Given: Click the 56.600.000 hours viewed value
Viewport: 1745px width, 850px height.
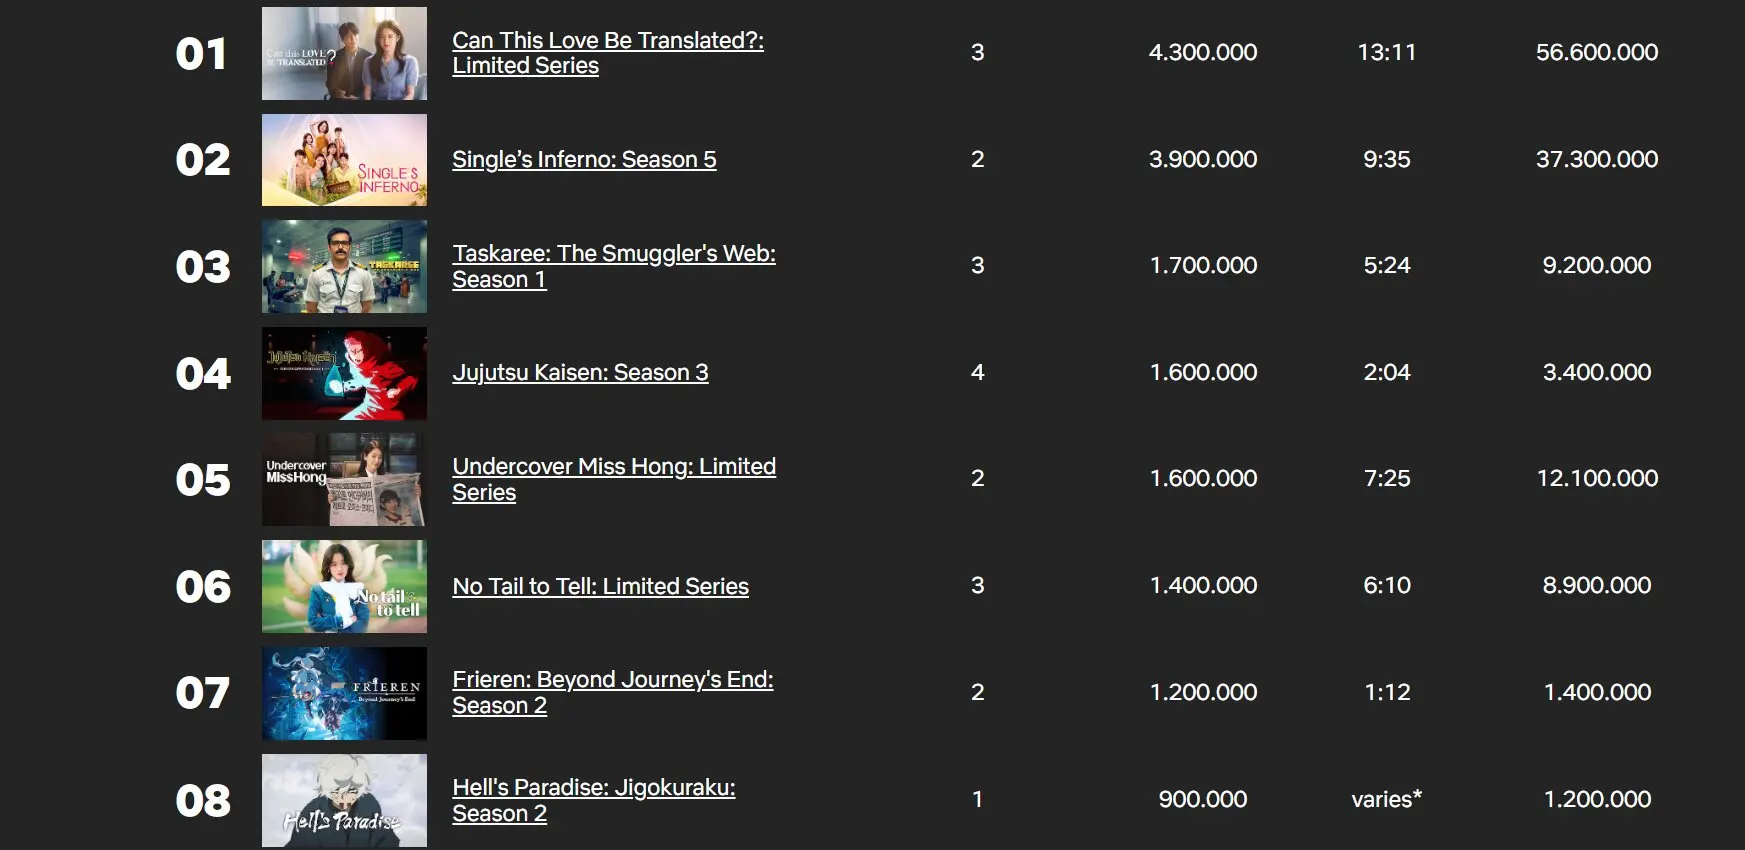Looking at the screenshot, I should (x=1596, y=53).
